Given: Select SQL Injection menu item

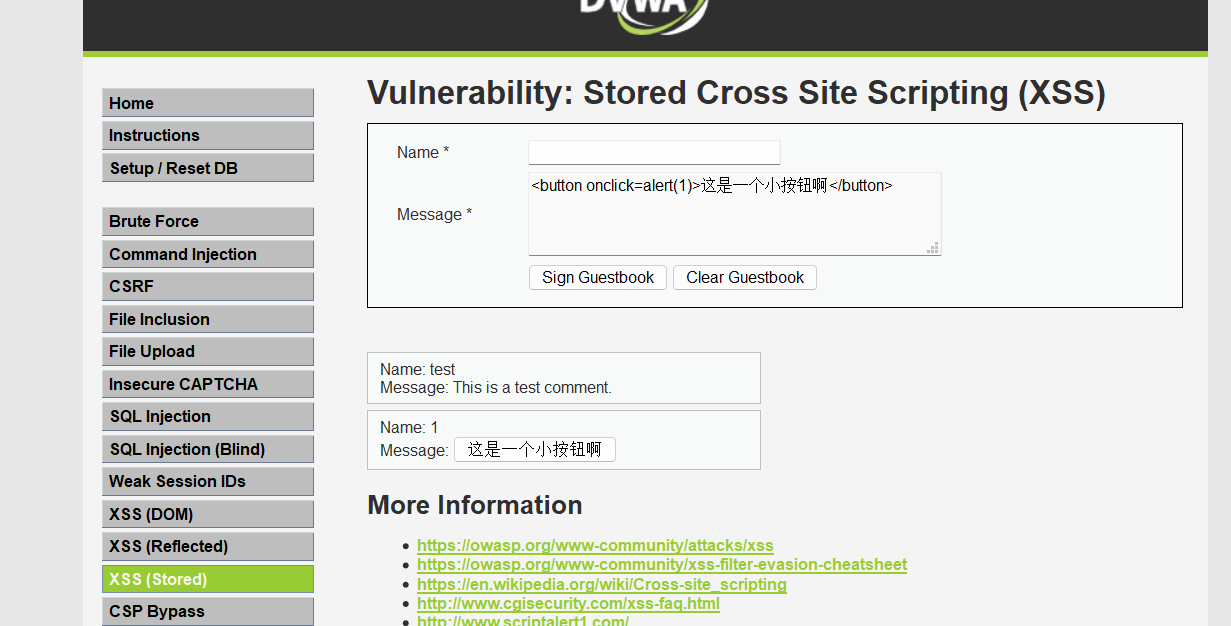Looking at the screenshot, I should (208, 416).
